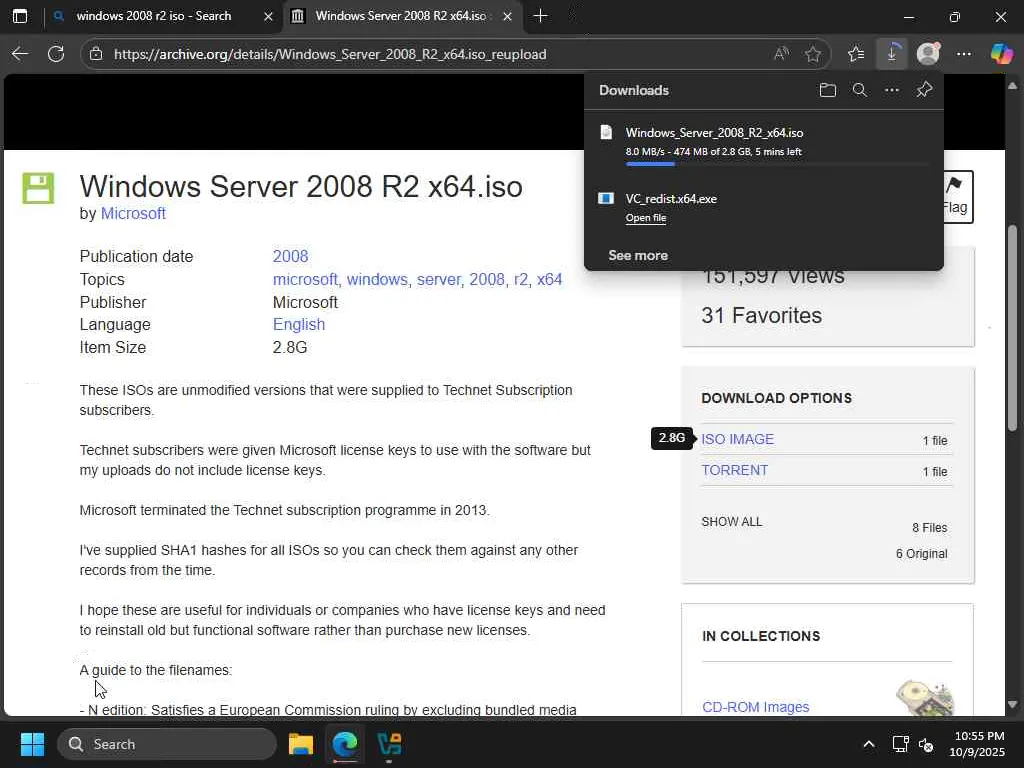Image resolution: width=1024 pixels, height=768 pixels.
Task: Click the taskbar Search box
Action: 167,744
